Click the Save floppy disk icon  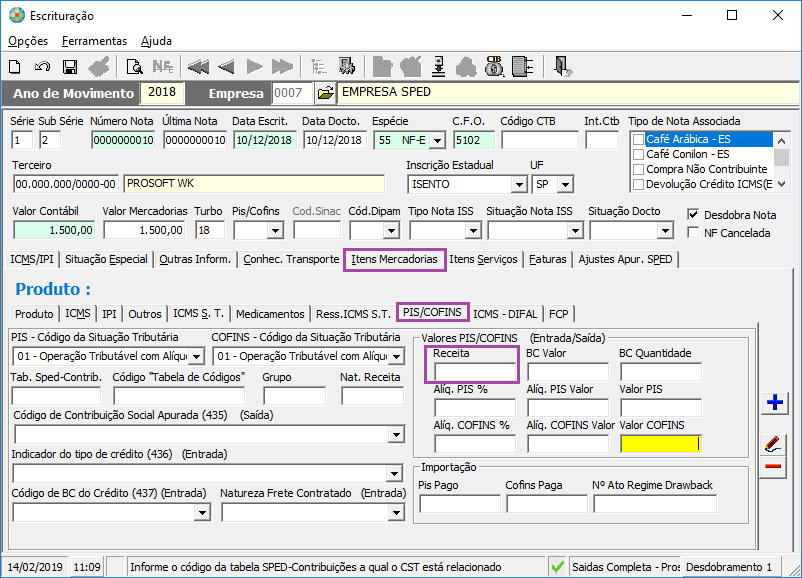(x=70, y=67)
